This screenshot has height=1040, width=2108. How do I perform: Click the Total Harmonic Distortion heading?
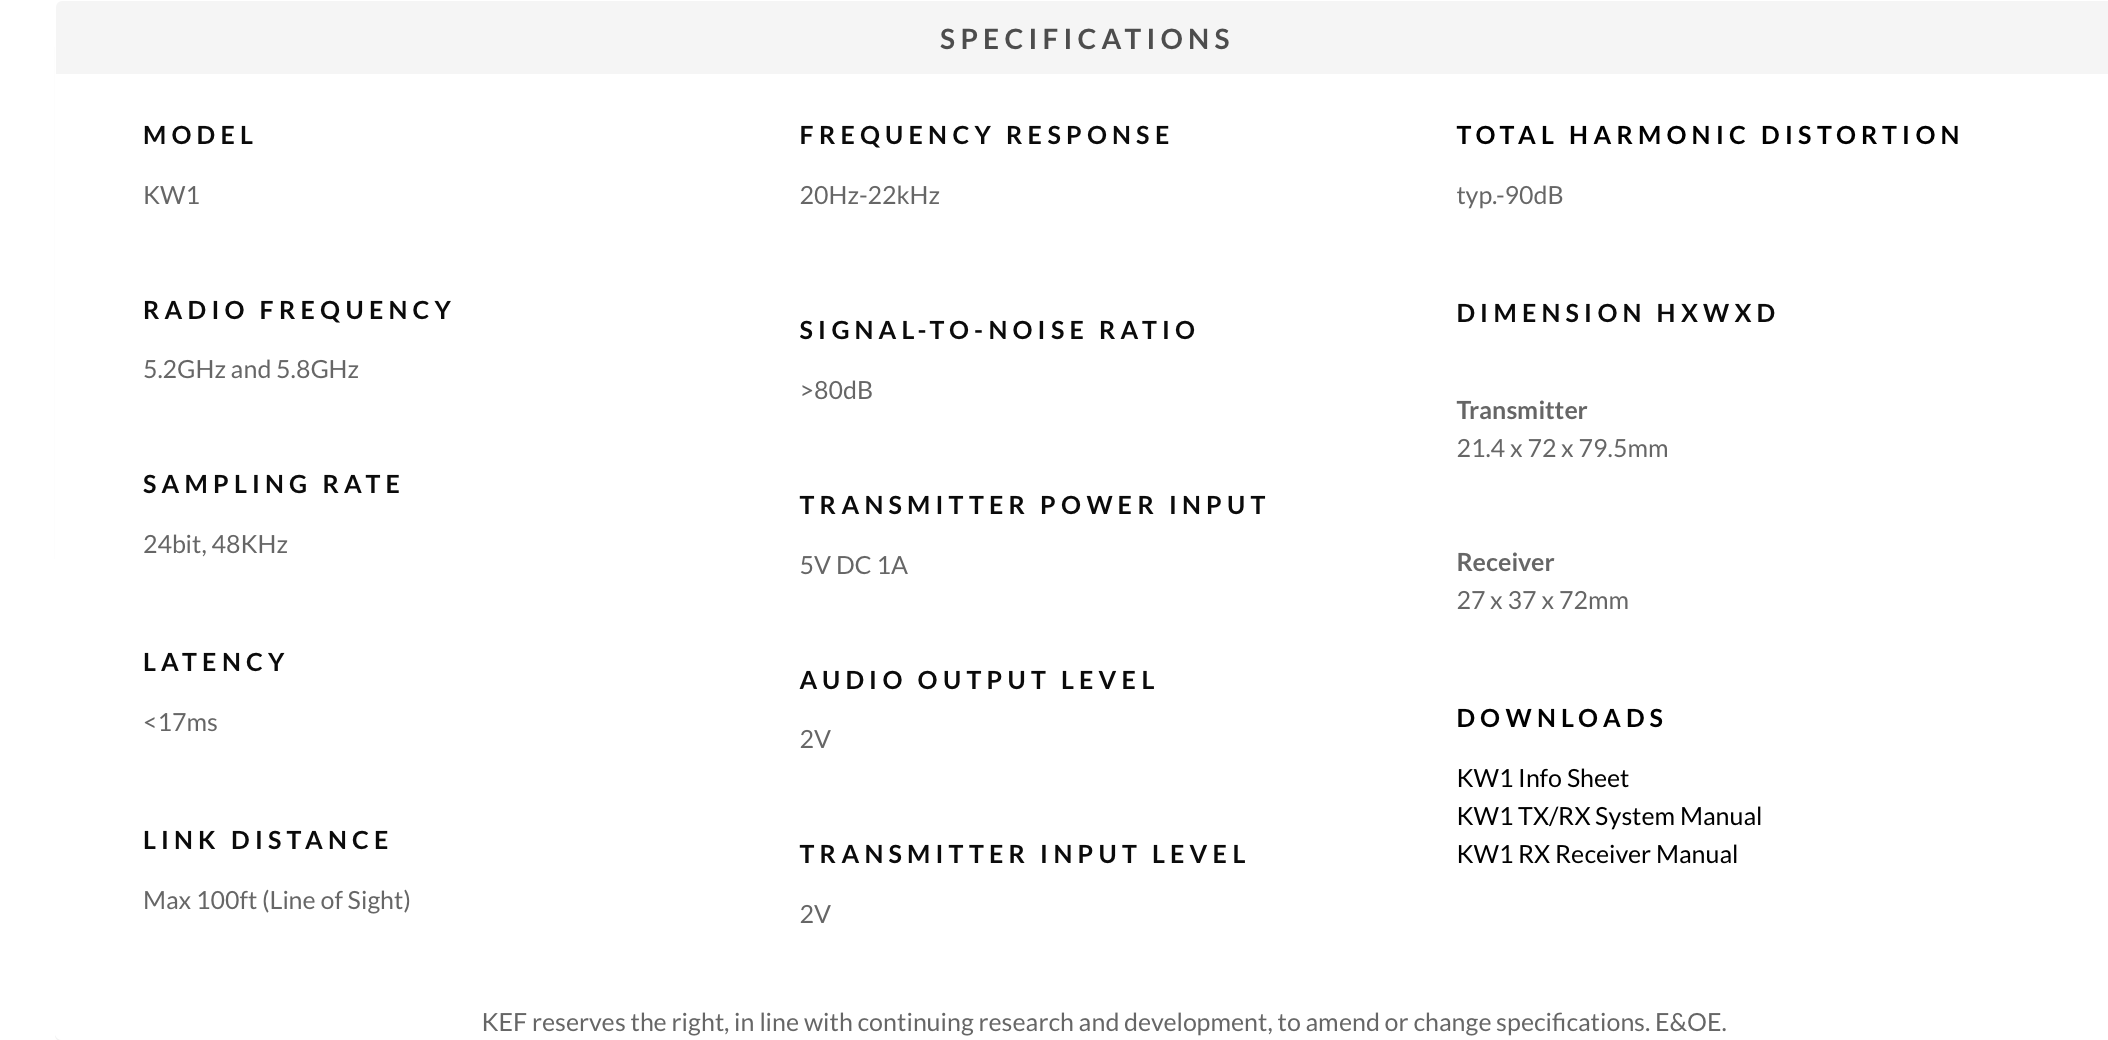[1708, 135]
